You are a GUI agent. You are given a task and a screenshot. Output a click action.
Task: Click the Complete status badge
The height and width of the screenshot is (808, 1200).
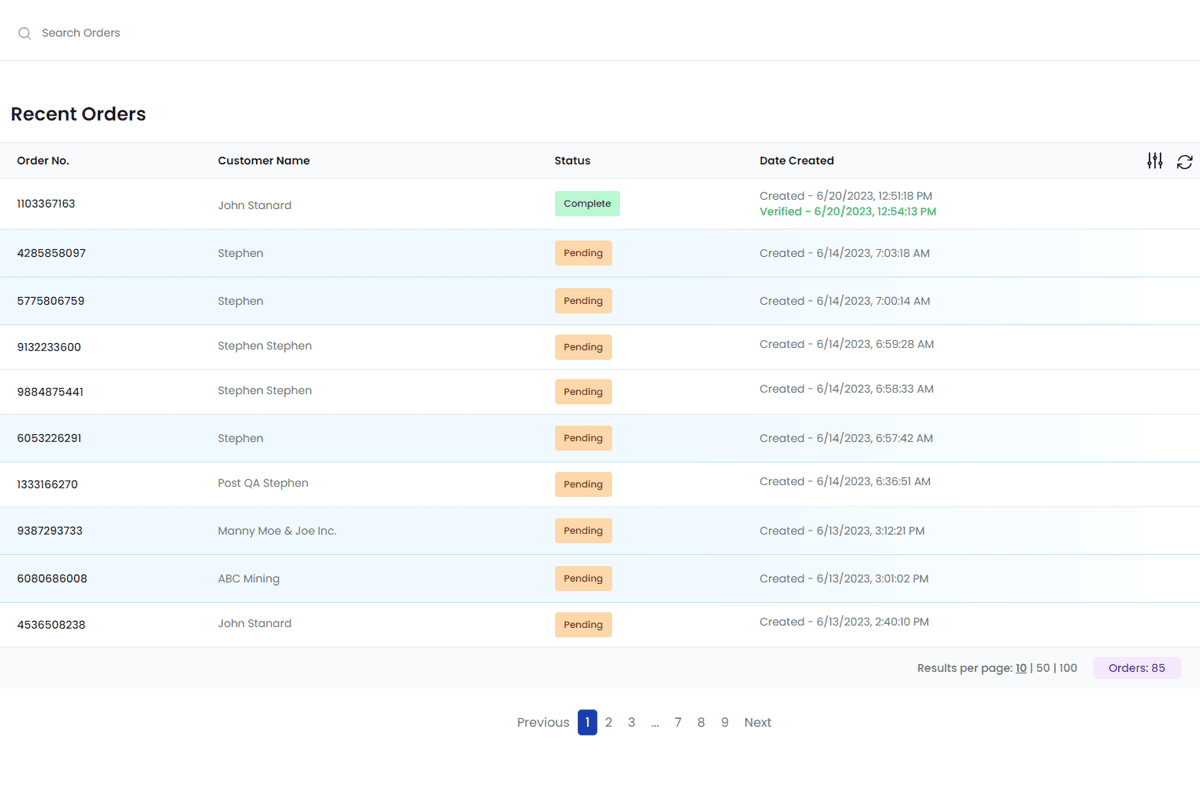(x=587, y=204)
